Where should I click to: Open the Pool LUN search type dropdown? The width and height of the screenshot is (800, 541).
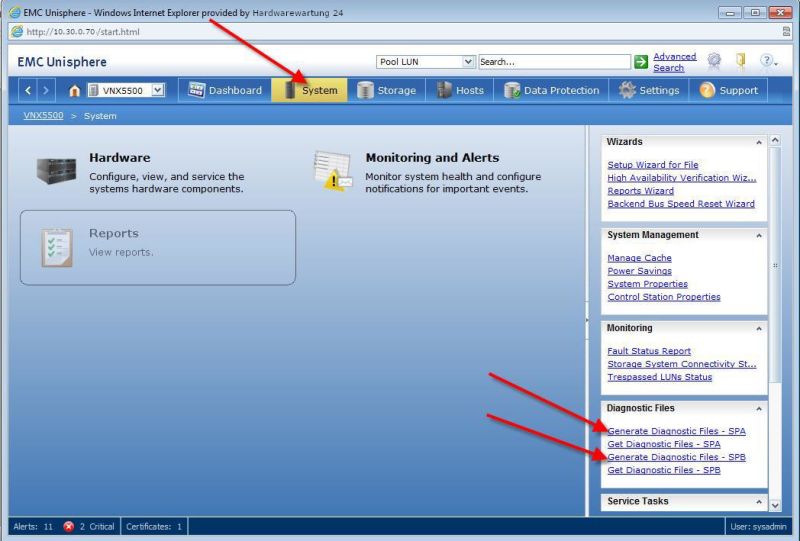pos(468,62)
